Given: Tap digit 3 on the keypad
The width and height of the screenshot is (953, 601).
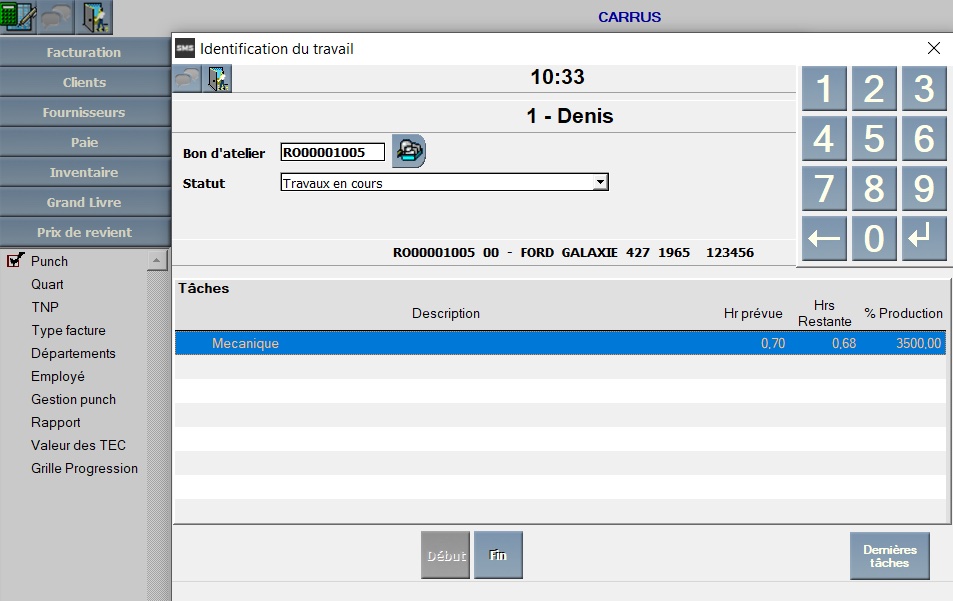Looking at the screenshot, I should click(924, 89).
